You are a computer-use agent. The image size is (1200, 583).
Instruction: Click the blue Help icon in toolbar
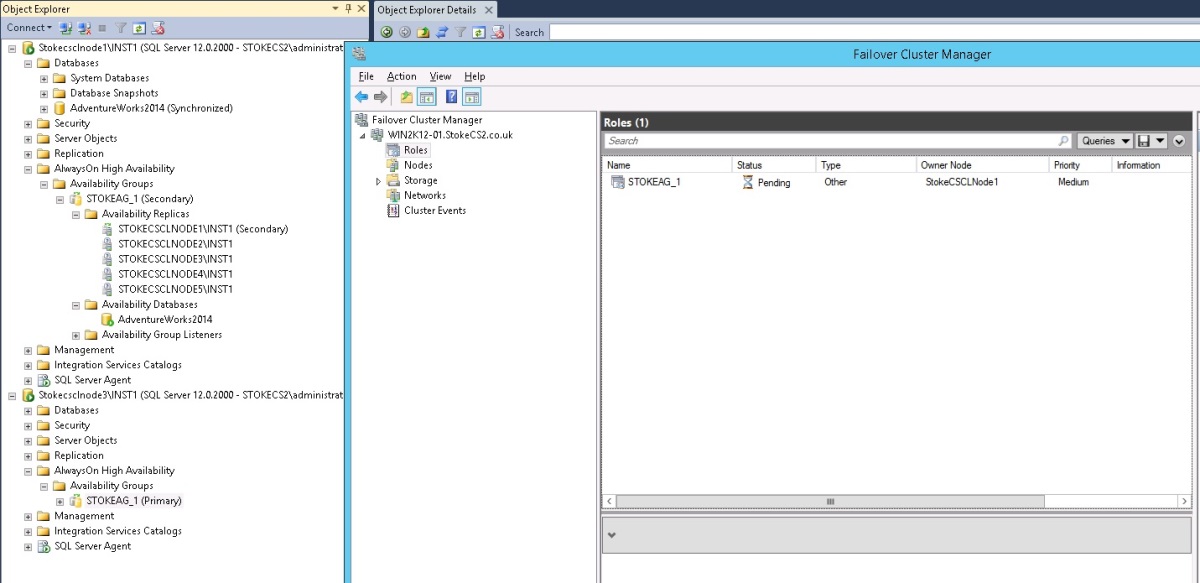tap(451, 97)
